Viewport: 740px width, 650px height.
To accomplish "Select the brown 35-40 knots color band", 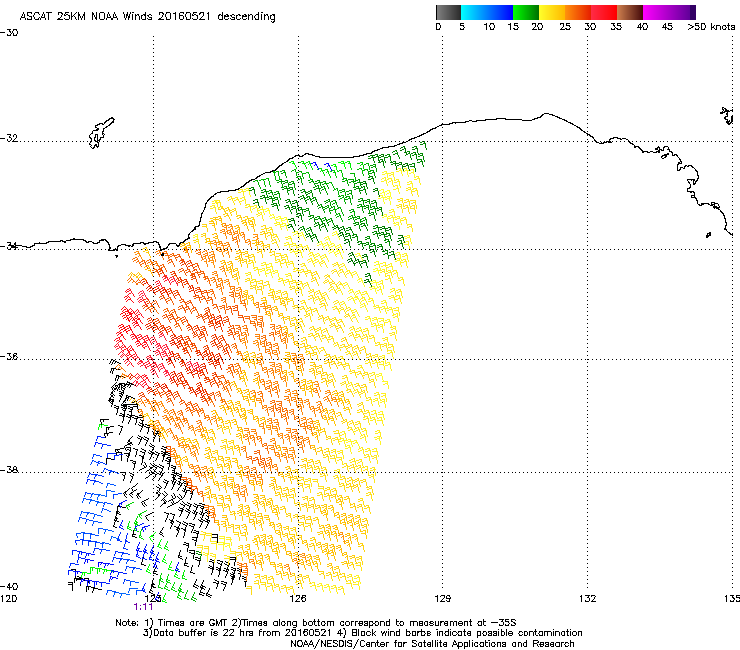I will (x=630, y=12).
